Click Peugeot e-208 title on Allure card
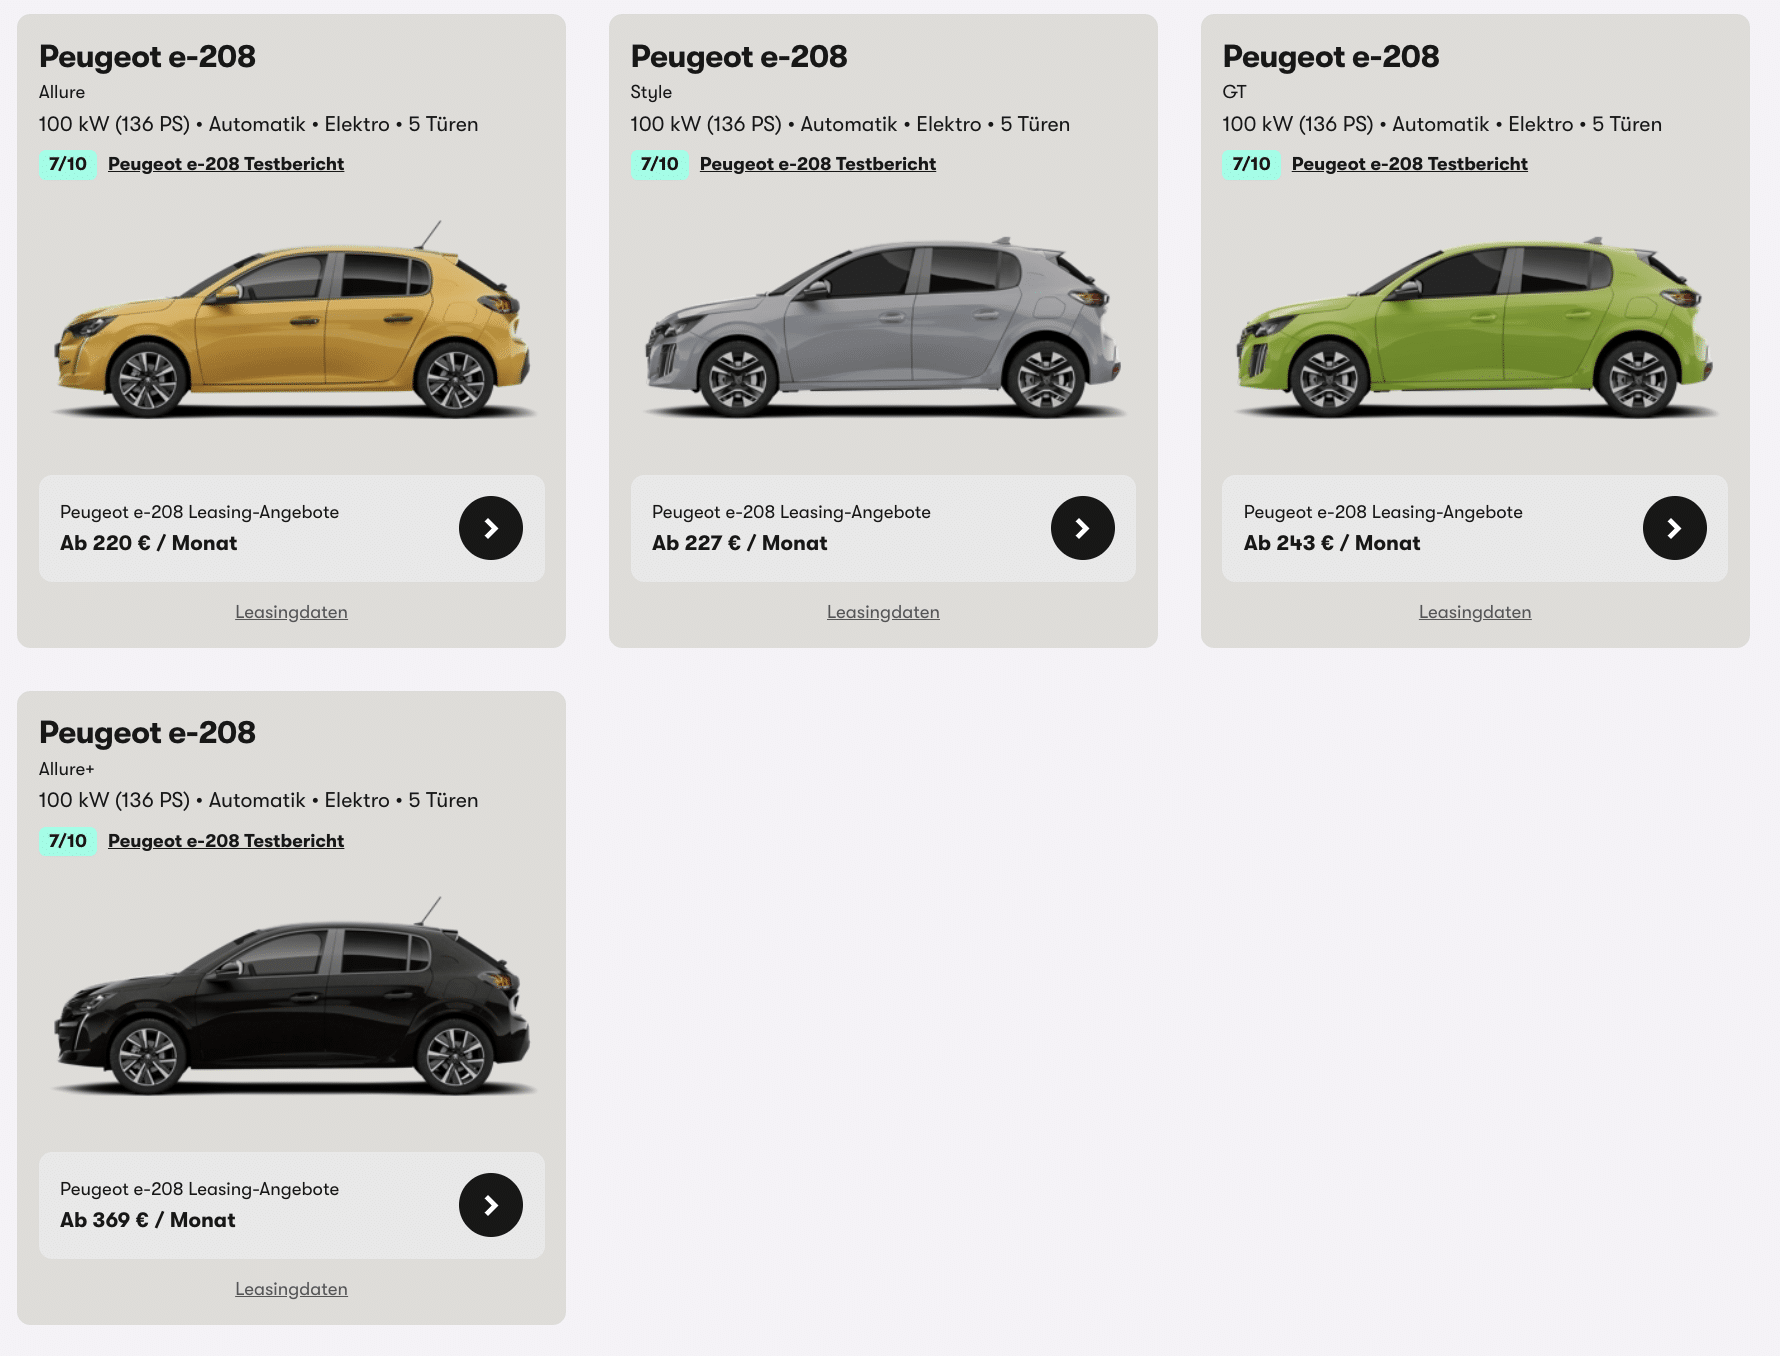Viewport: 1780px width, 1356px height. click(x=147, y=57)
